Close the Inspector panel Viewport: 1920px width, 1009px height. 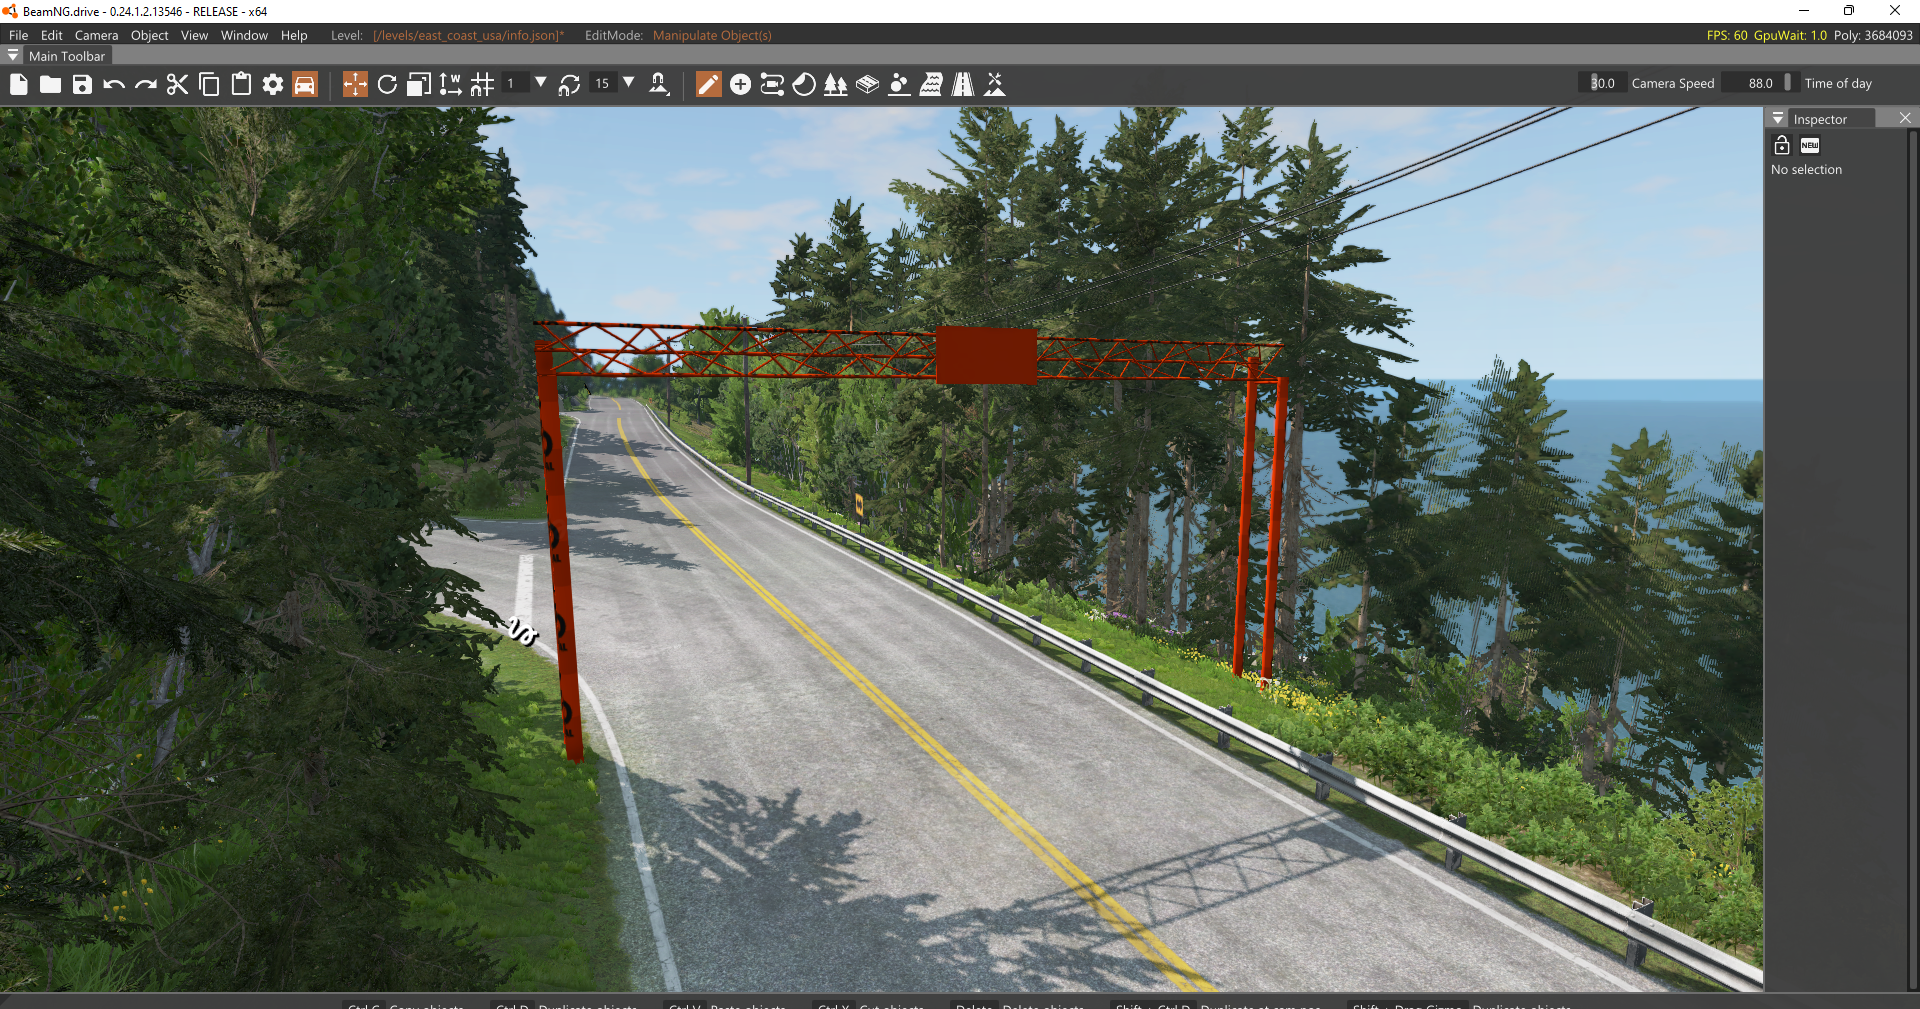pyautogui.click(x=1905, y=118)
